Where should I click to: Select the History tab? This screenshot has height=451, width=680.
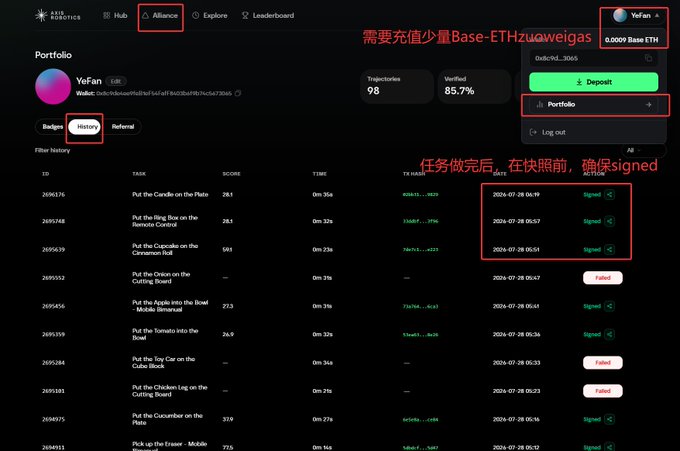click(x=85, y=127)
